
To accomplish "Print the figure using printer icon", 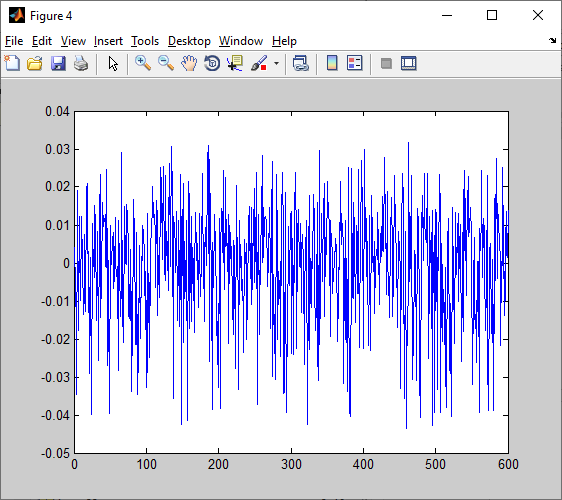I will (x=81, y=63).
